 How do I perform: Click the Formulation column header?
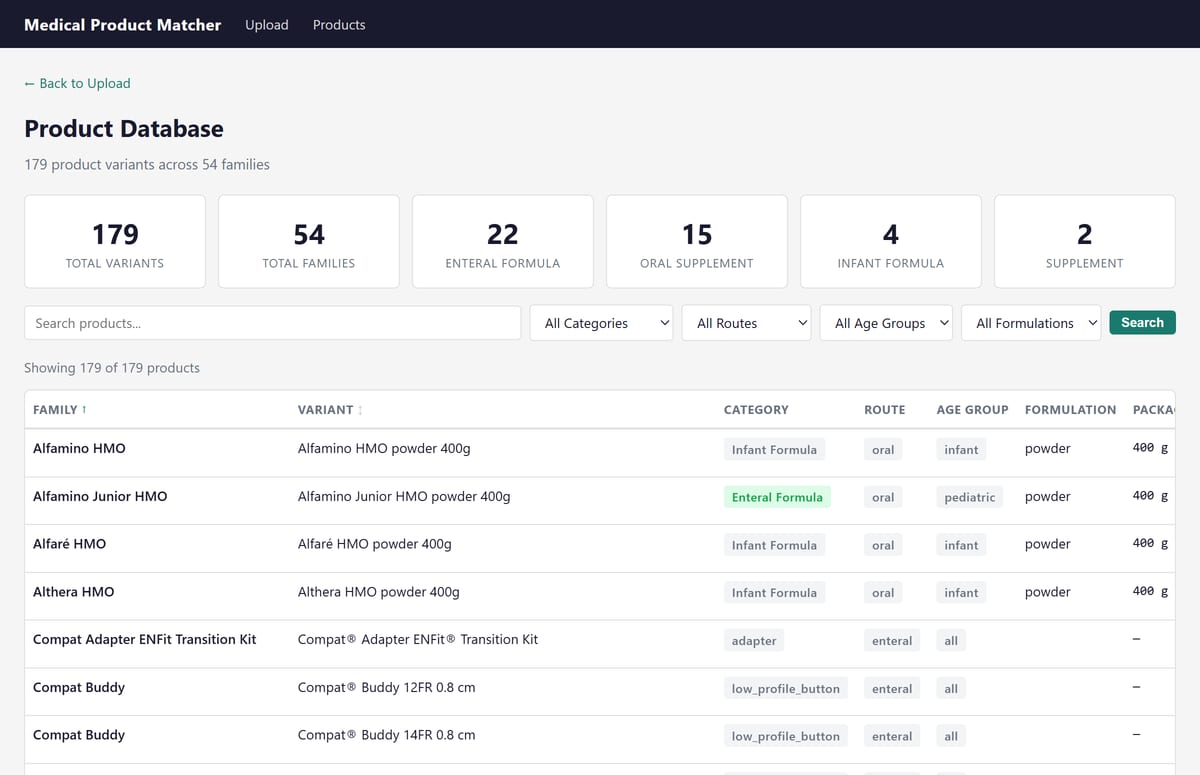(x=1070, y=410)
